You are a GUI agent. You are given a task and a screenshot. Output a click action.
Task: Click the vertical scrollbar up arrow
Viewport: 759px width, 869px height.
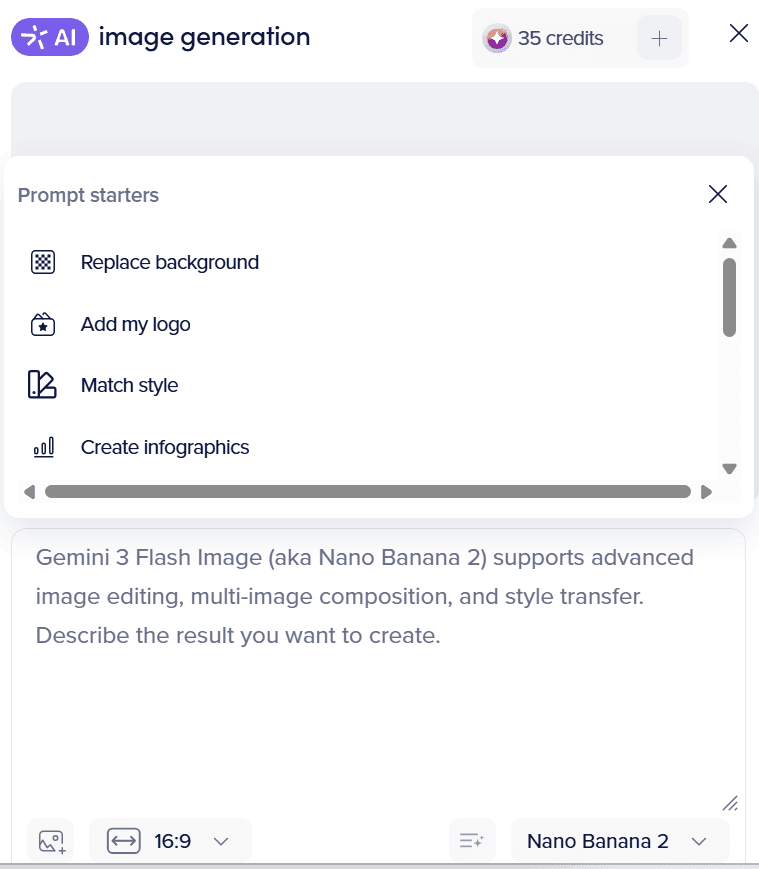[729, 243]
